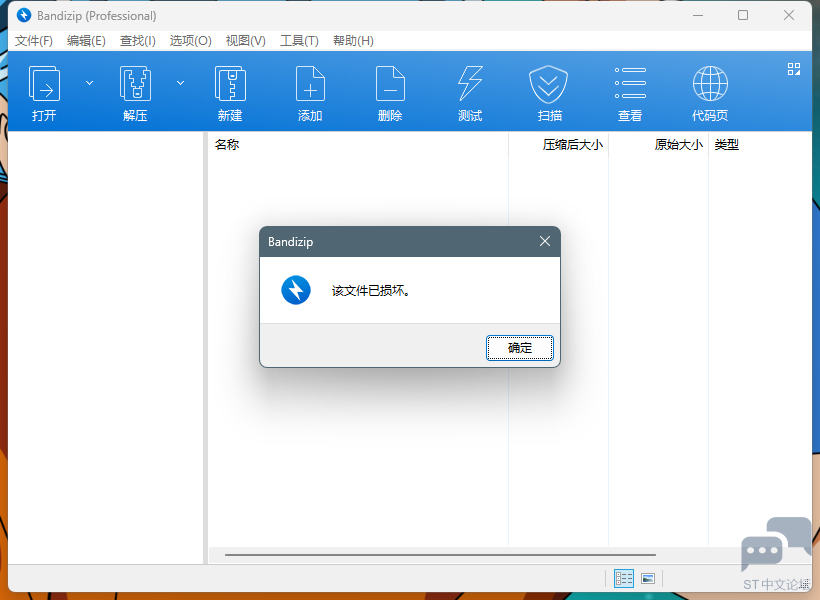Confirm the dialog with 确定 button

(520, 348)
